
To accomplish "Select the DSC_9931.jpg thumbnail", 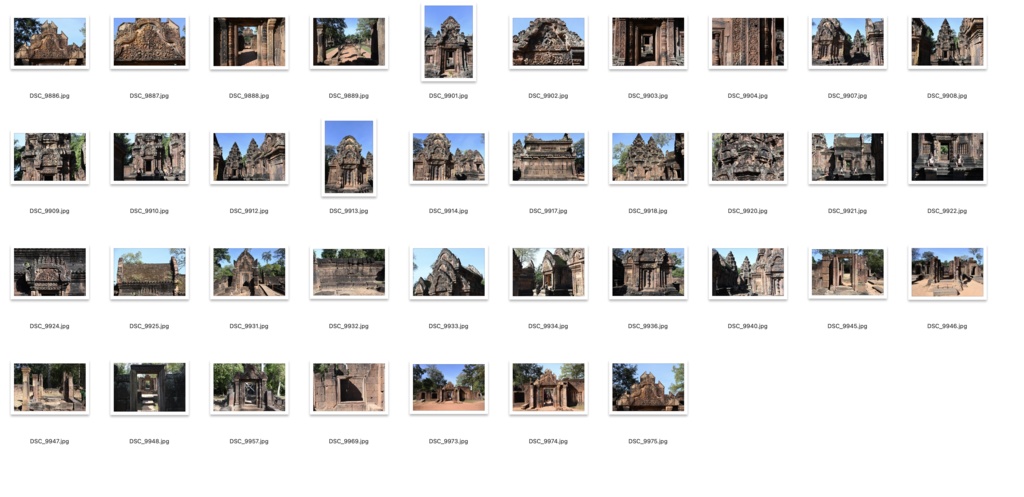I will coord(249,272).
